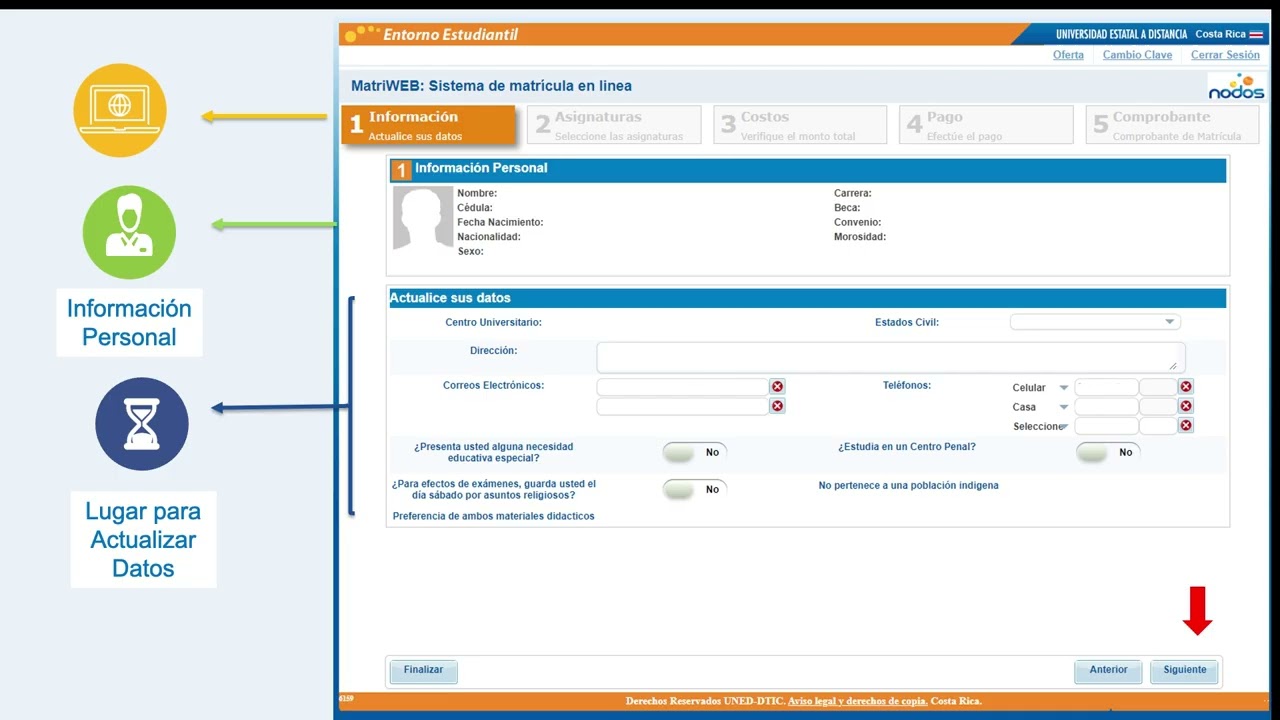Toggle Saturday religious observance switch
This screenshot has height=720, width=1280.
695,490
